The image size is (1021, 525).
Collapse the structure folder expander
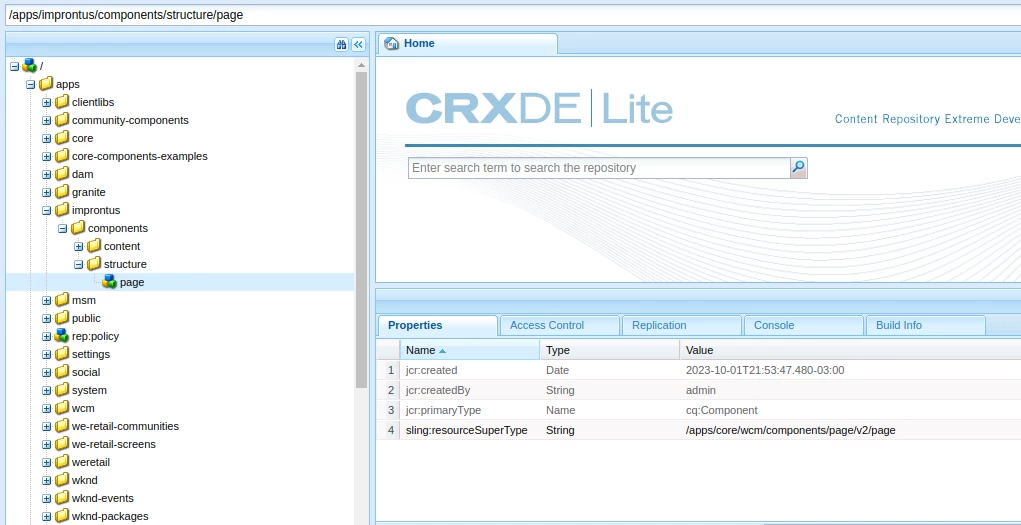(x=78, y=264)
